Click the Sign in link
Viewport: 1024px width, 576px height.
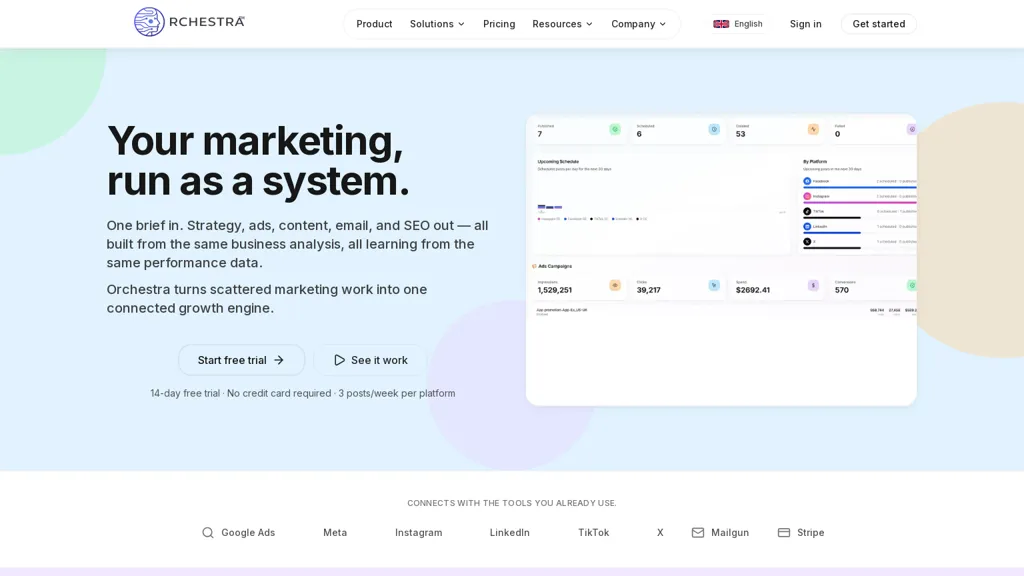(805, 24)
